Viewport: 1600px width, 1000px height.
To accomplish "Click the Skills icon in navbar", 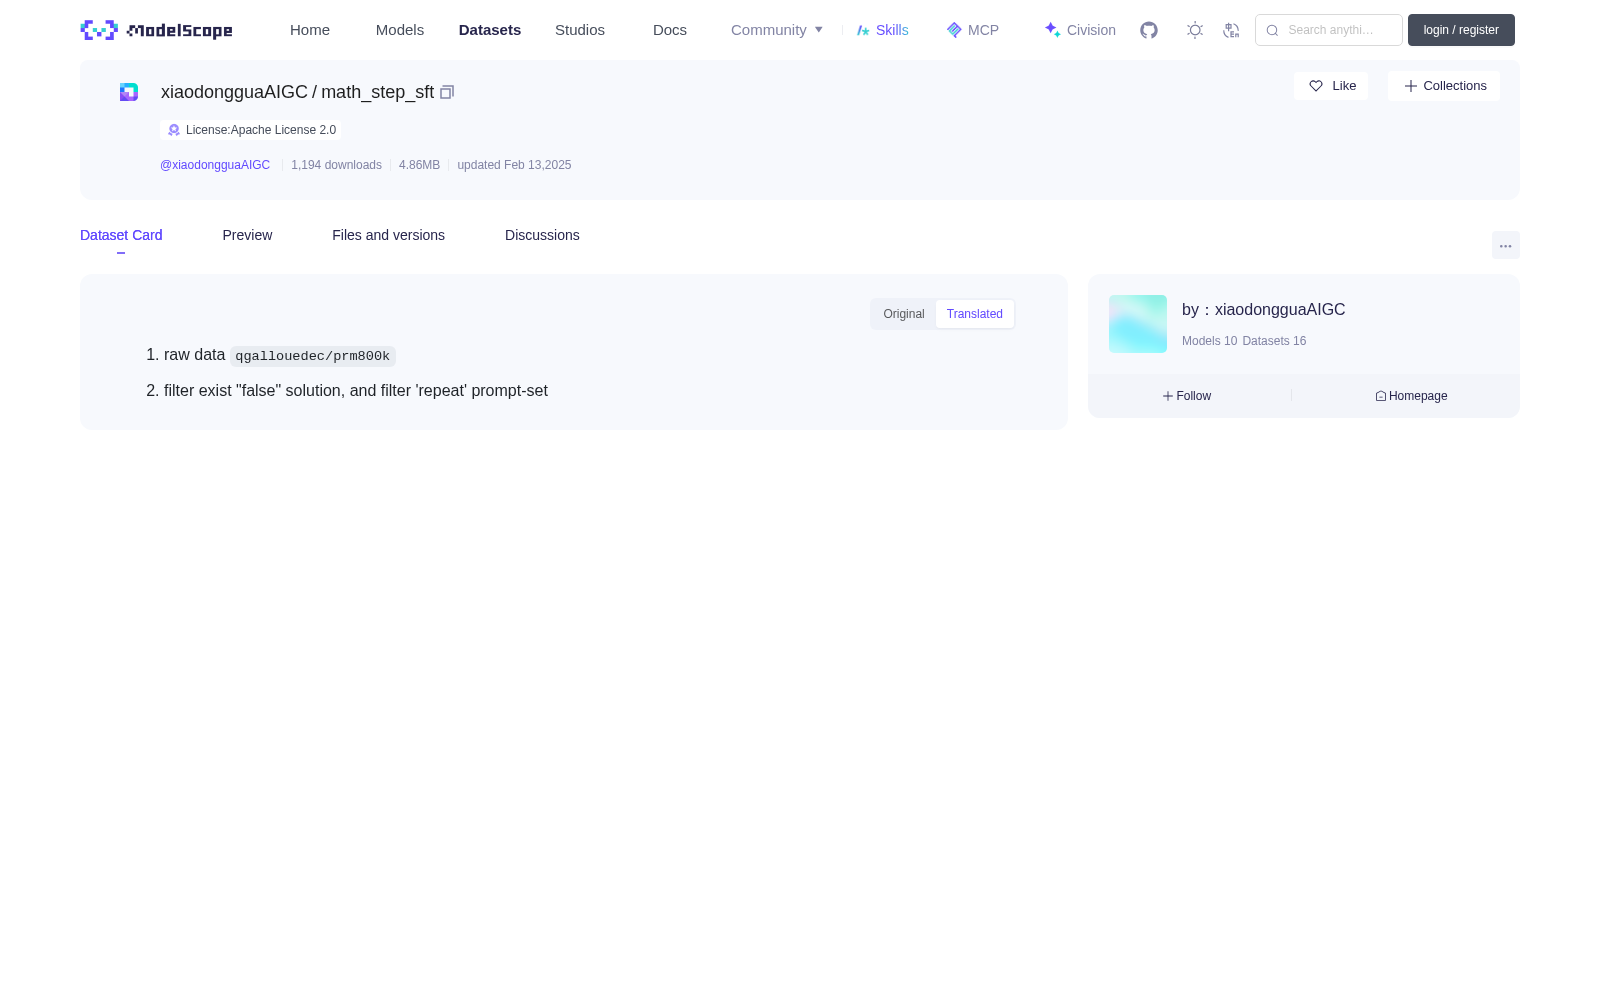I will click(x=863, y=30).
